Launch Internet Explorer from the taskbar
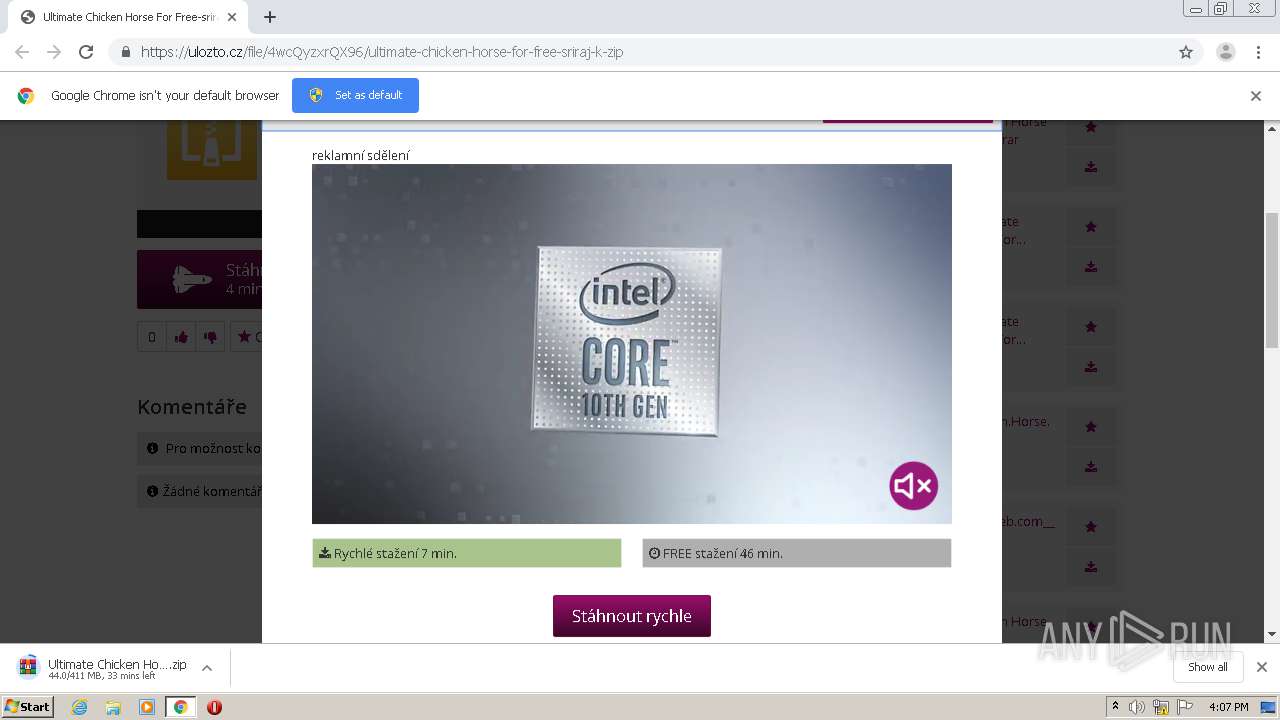This screenshot has width=1280, height=720. click(80, 707)
